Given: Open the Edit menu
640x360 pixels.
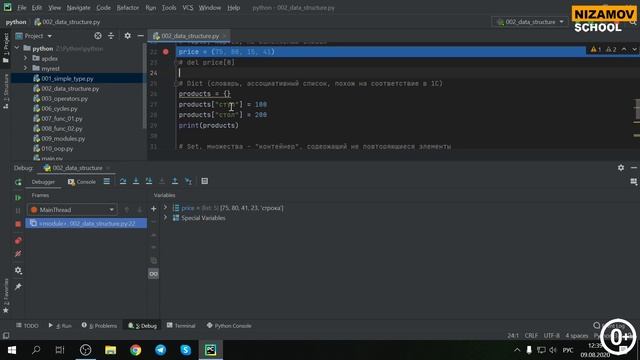Looking at the screenshot, I should tap(37, 8).
